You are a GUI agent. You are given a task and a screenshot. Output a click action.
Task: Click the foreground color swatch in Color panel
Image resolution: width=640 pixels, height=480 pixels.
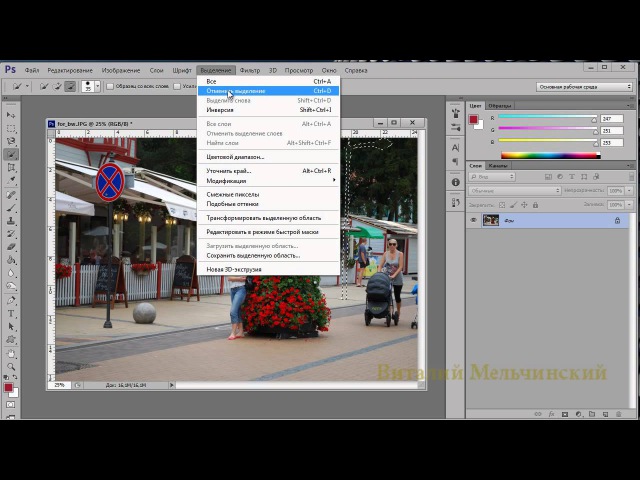[474, 120]
